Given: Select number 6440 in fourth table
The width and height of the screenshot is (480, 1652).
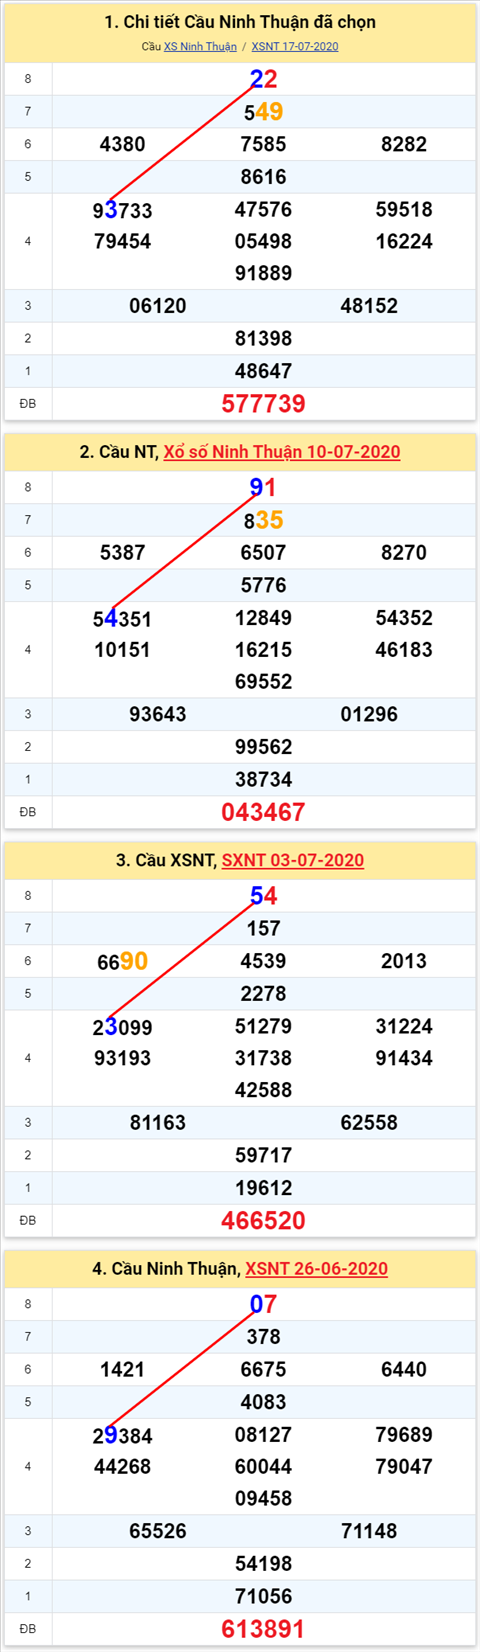Looking at the screenshot, I should (x=404, y=1370).
